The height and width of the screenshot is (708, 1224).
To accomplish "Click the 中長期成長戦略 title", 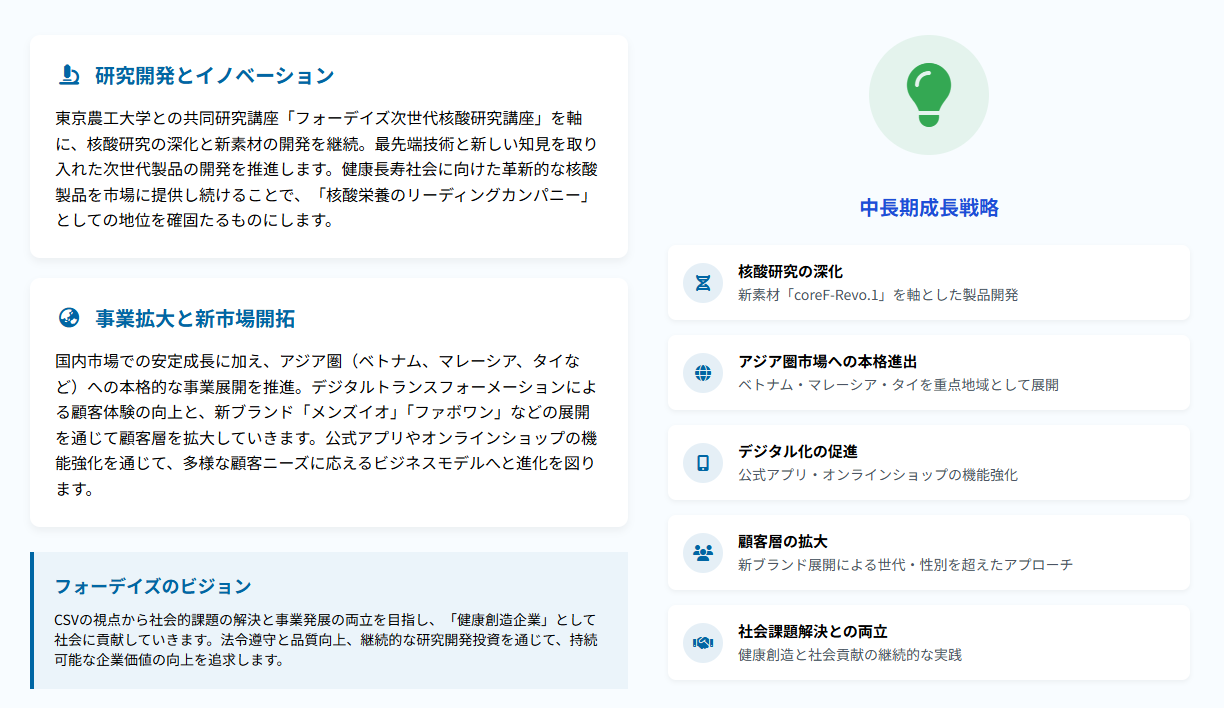I will click(929, 208).
